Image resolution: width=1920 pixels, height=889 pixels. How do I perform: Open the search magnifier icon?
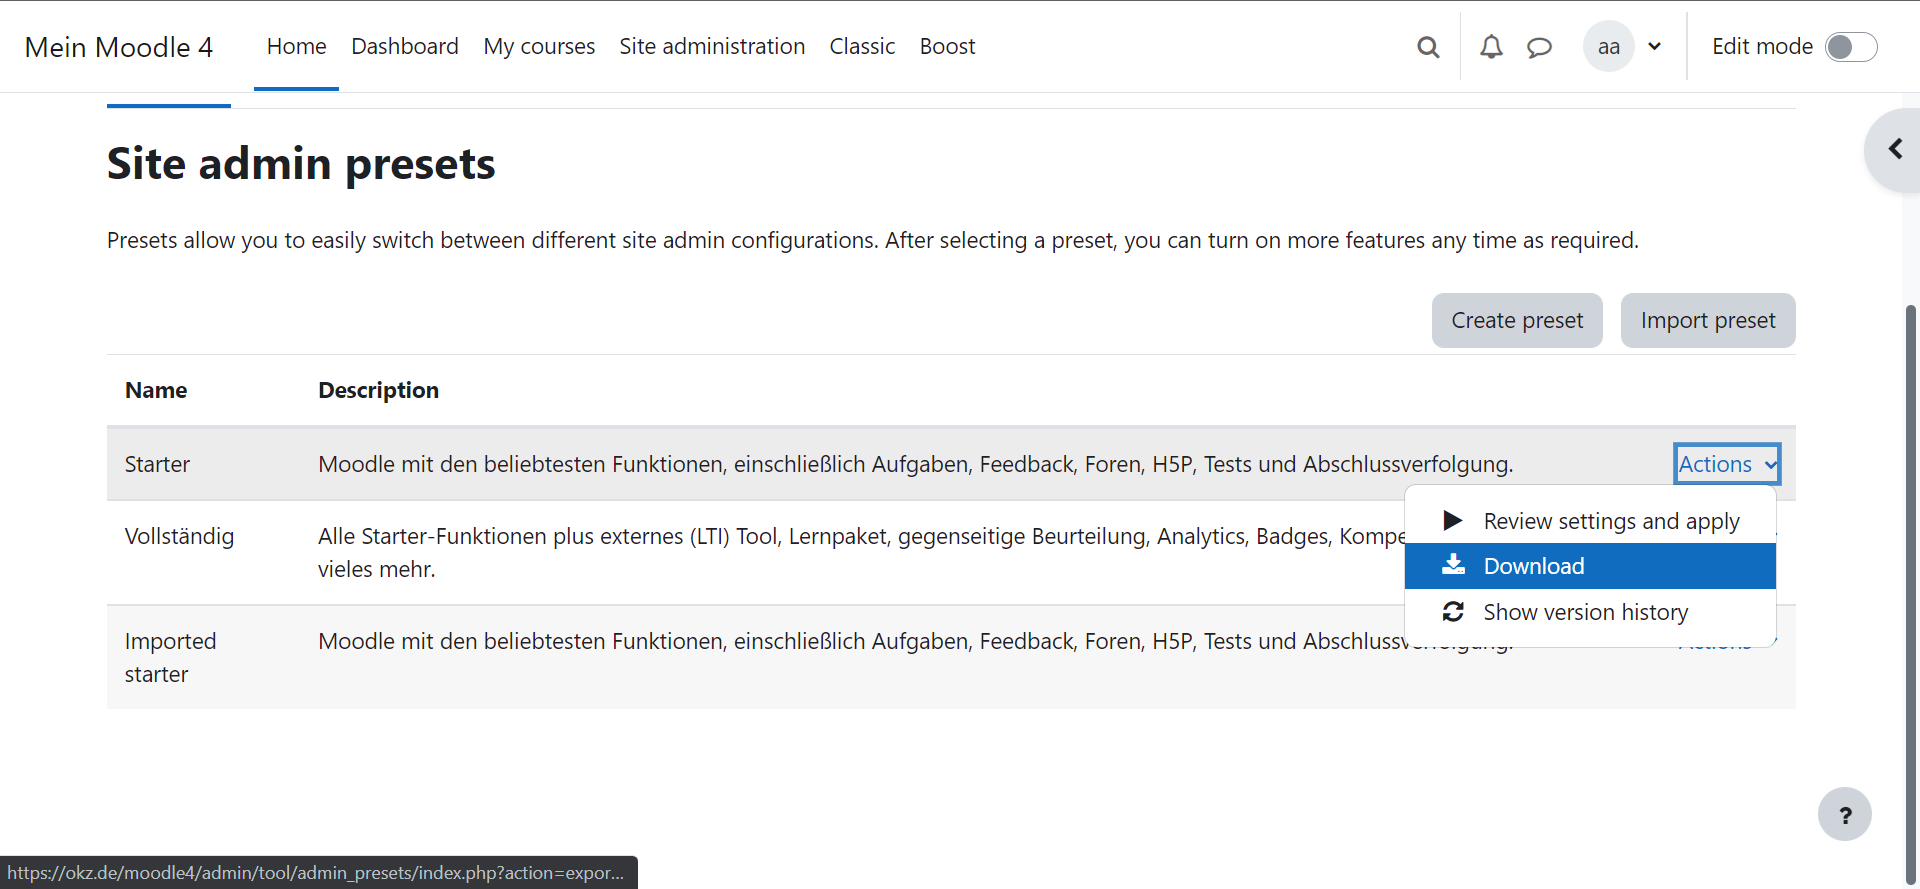point(1428,47)
